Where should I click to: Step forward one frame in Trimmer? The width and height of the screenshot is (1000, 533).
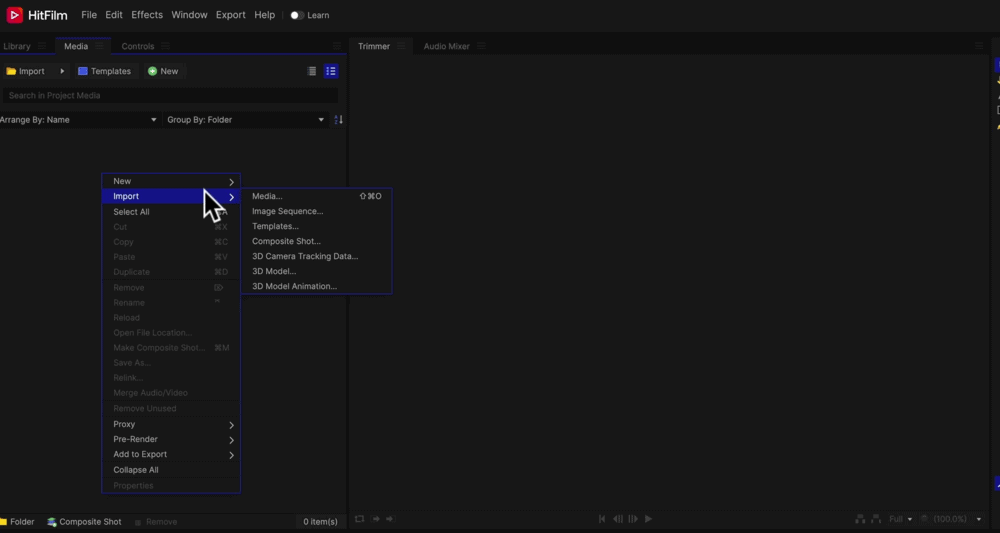click(x=633, y=519)
